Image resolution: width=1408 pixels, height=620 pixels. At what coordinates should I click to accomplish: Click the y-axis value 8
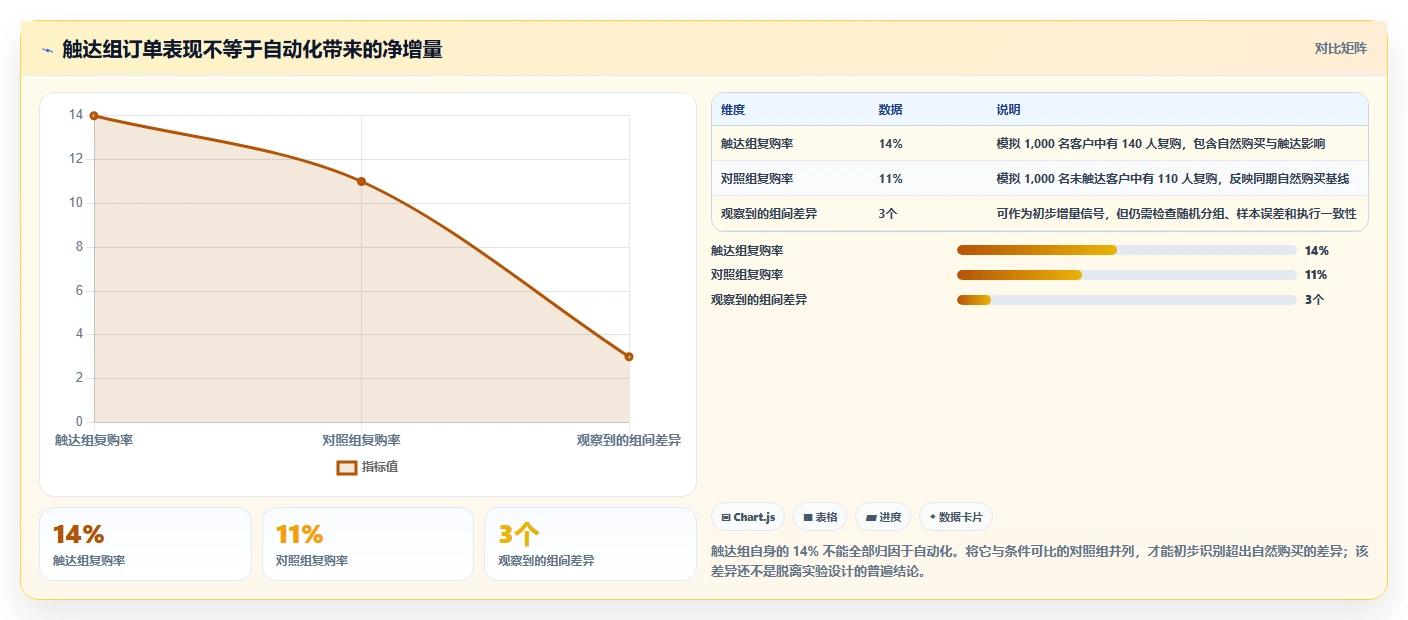point(79,247)
